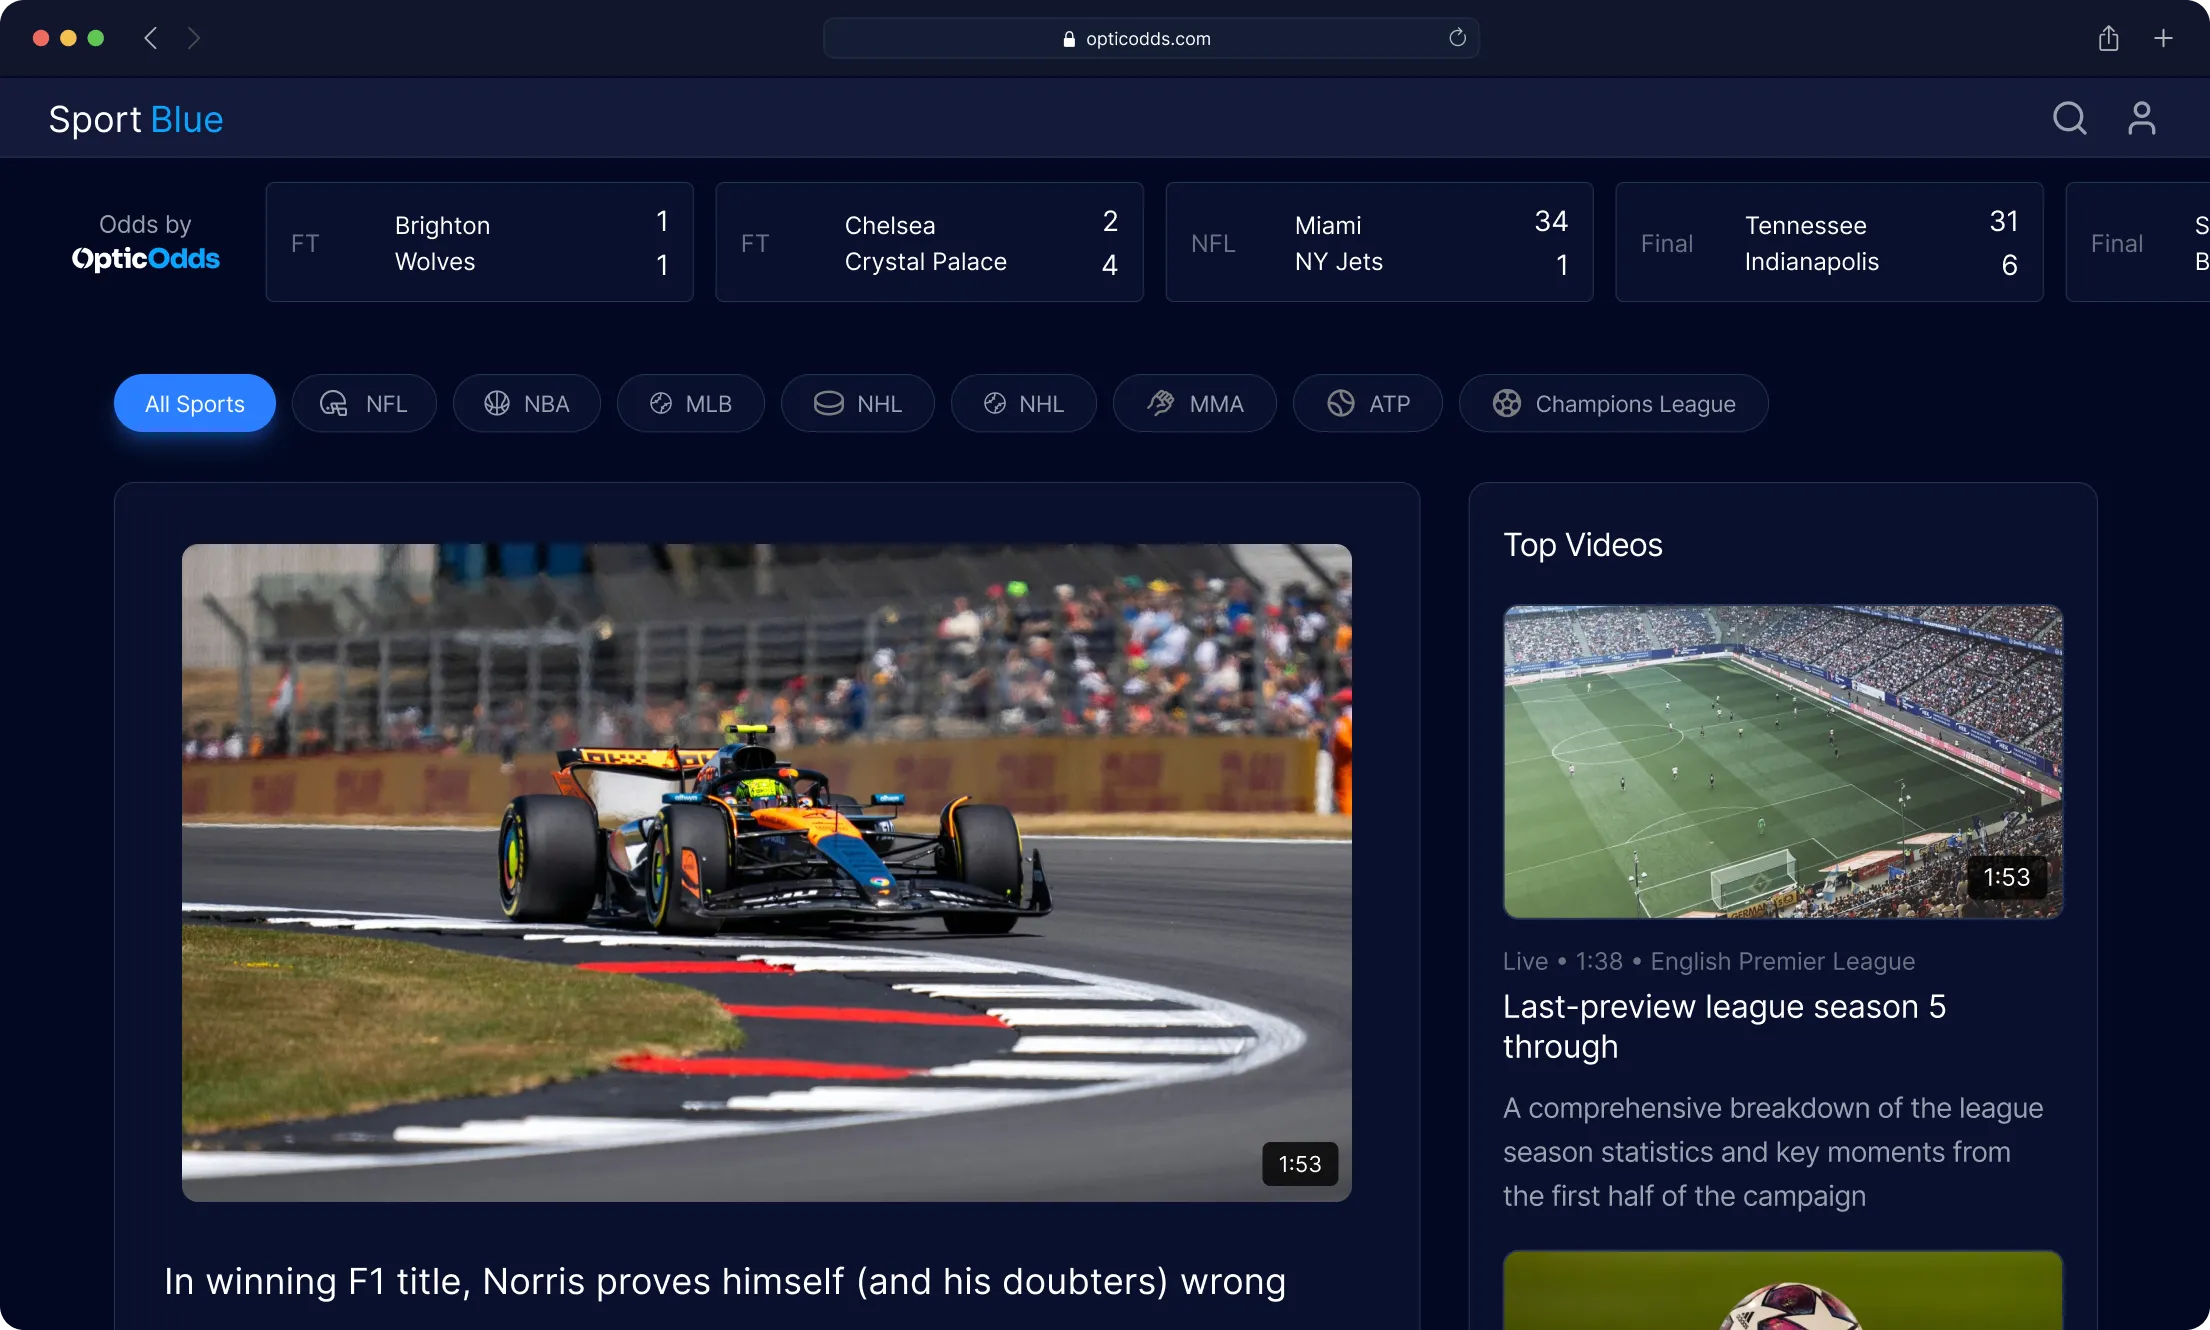Play the F1 race car video thumbnail
The width and height of the screenshot is (2210, 1330).
coord(767,872)
